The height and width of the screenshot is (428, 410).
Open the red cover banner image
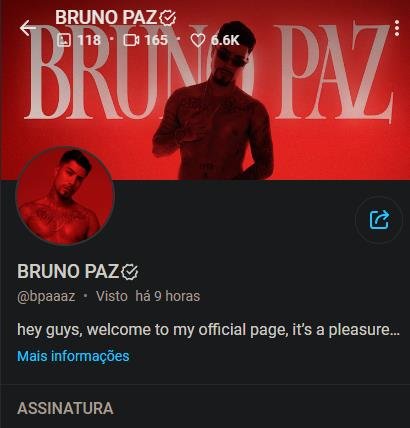205,90
